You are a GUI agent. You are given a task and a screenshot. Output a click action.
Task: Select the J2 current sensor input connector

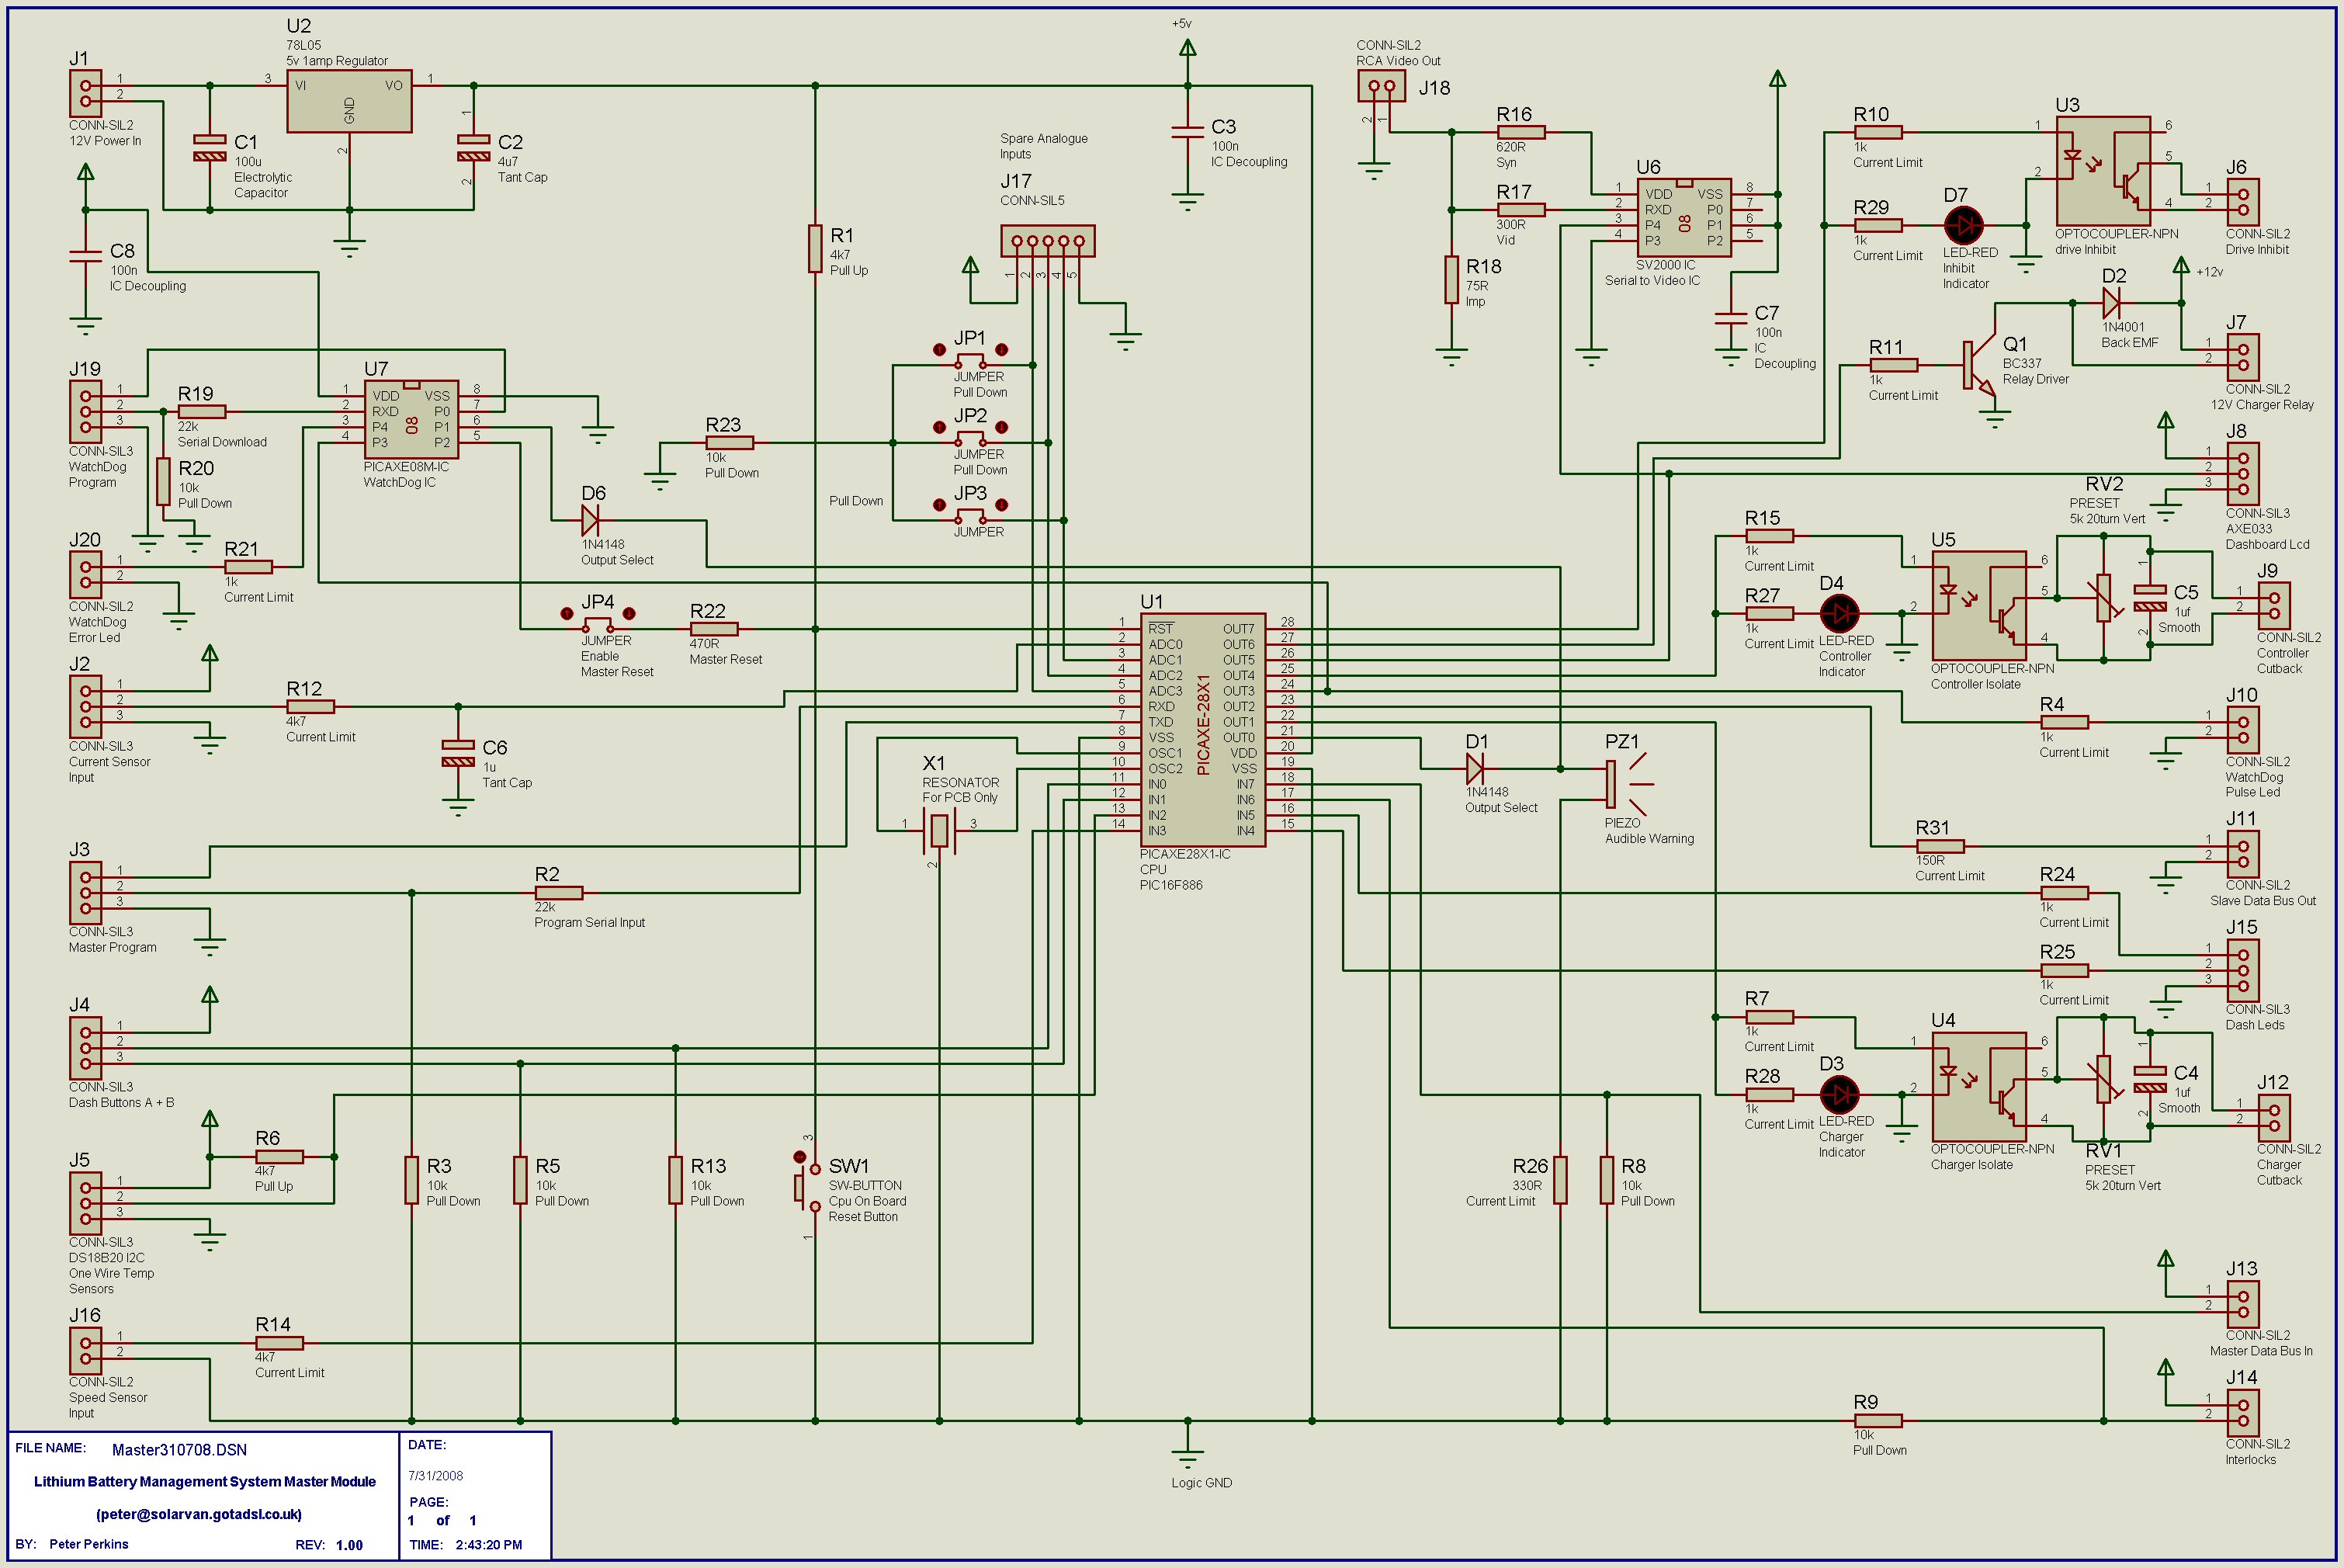pos(86,707)
